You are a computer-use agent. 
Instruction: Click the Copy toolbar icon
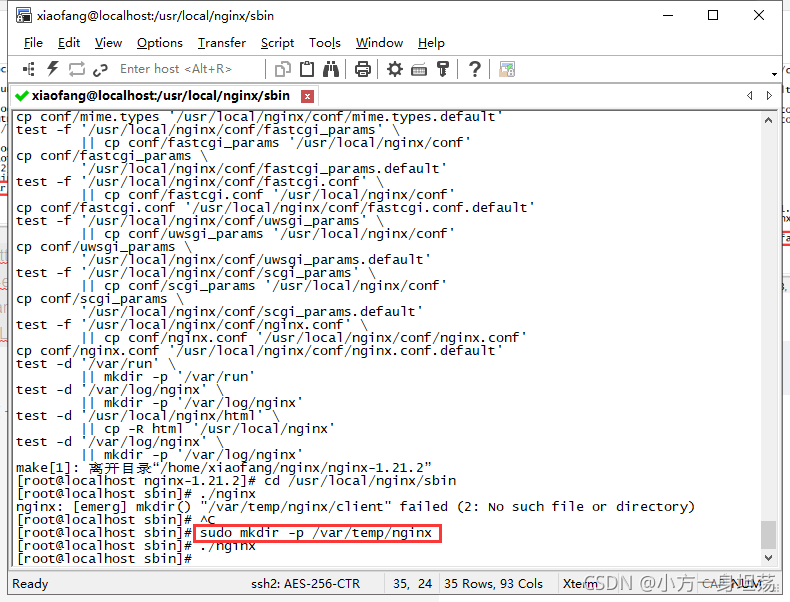coord(283,69)
